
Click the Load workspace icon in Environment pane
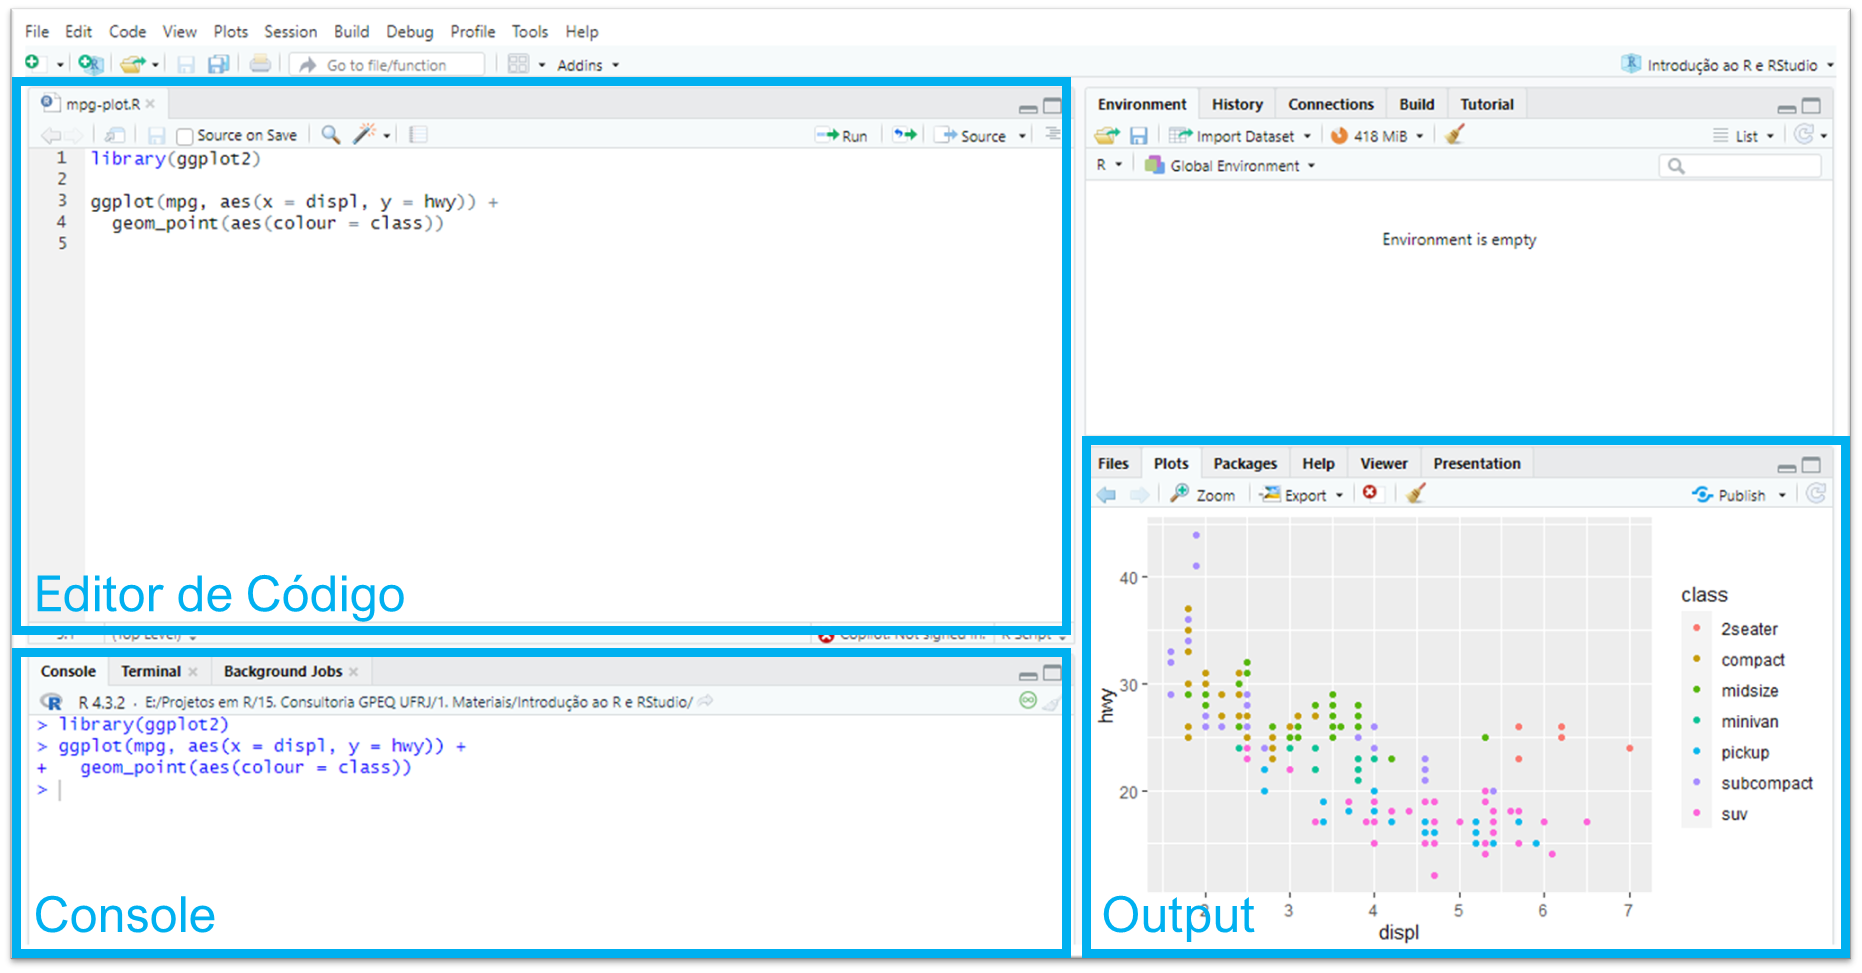tap(1107, 135)
